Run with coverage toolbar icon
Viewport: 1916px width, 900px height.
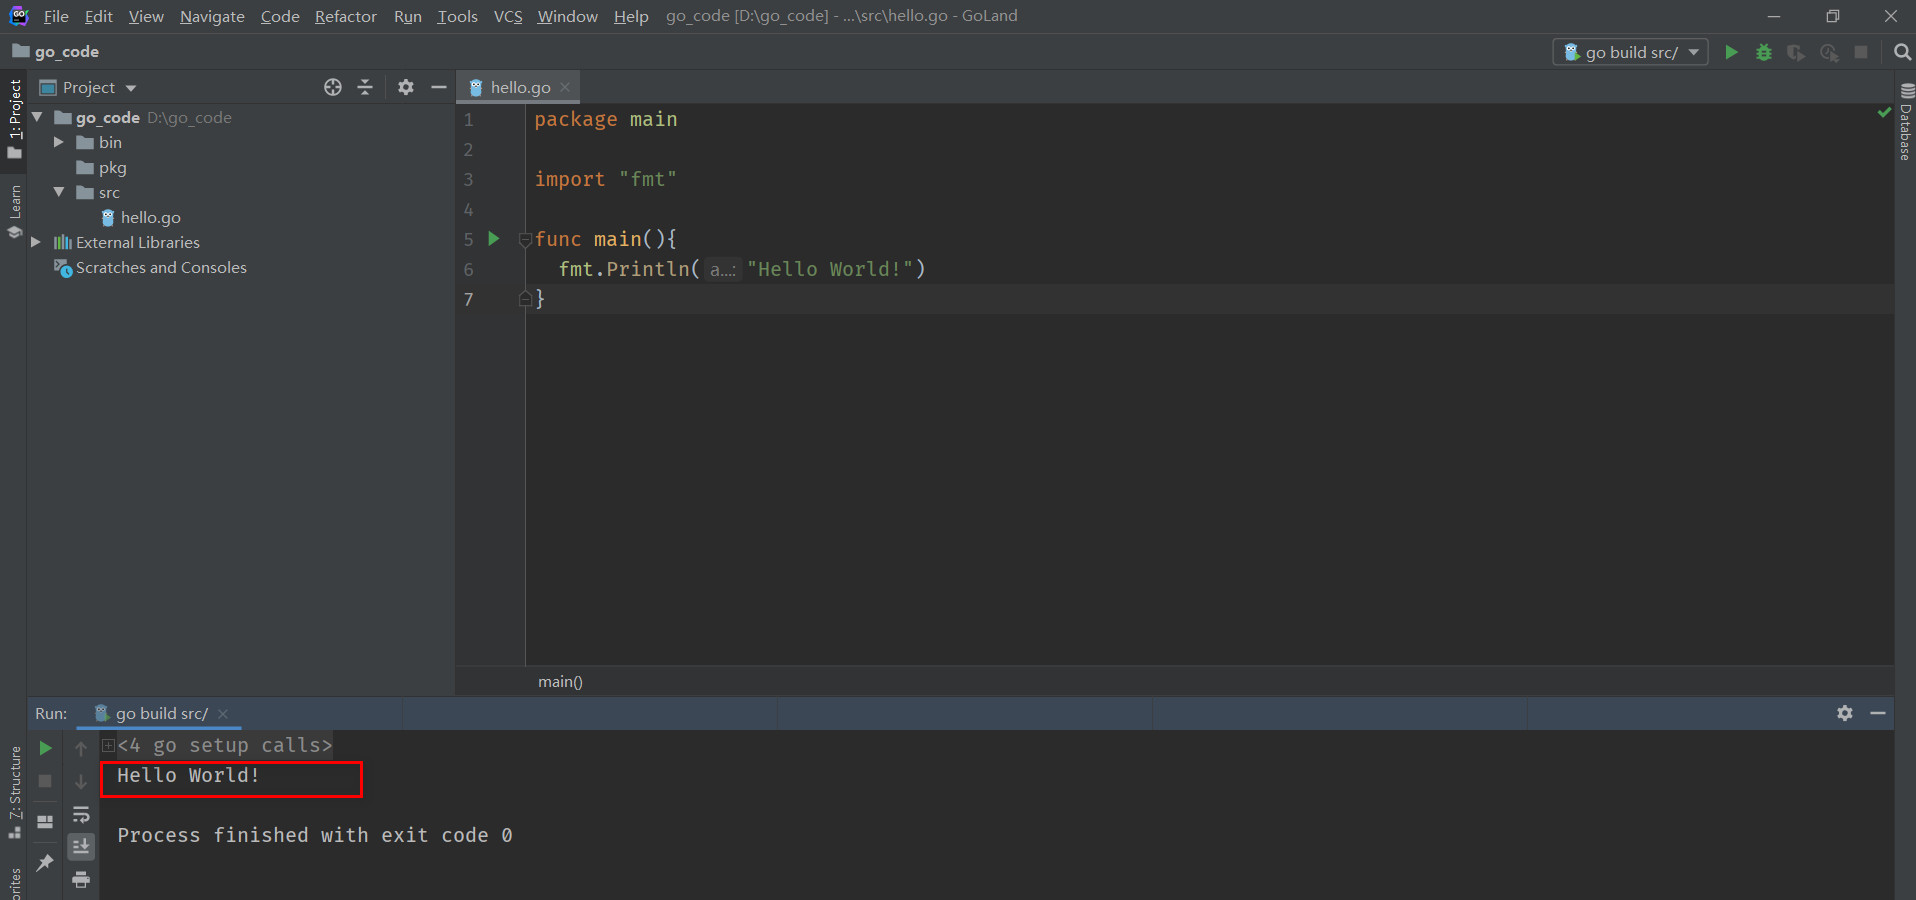click(x=1796, y=52)
